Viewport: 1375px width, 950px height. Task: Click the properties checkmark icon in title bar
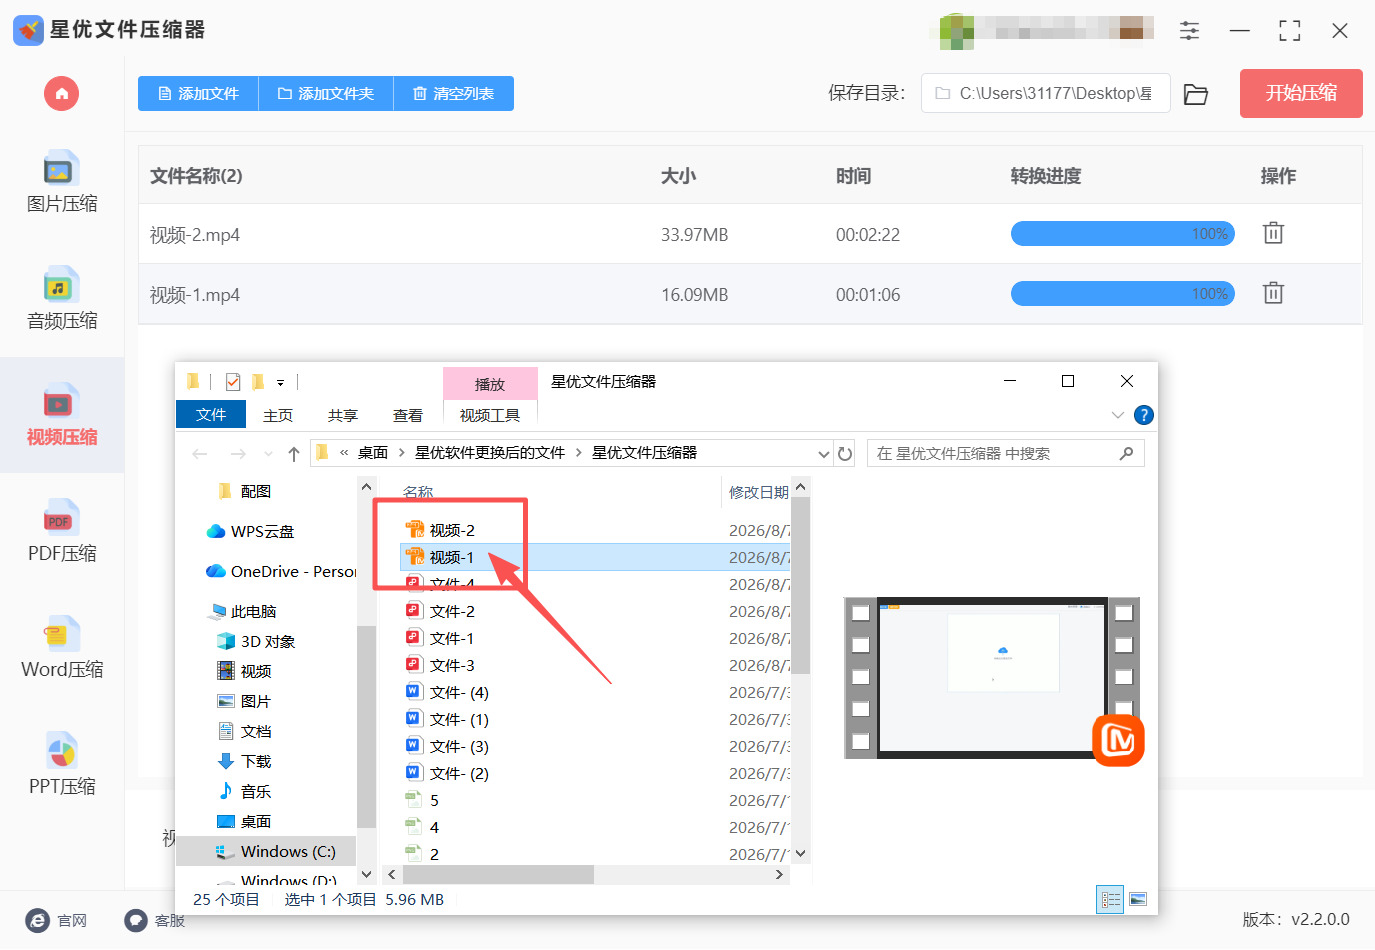coord(233,381)
